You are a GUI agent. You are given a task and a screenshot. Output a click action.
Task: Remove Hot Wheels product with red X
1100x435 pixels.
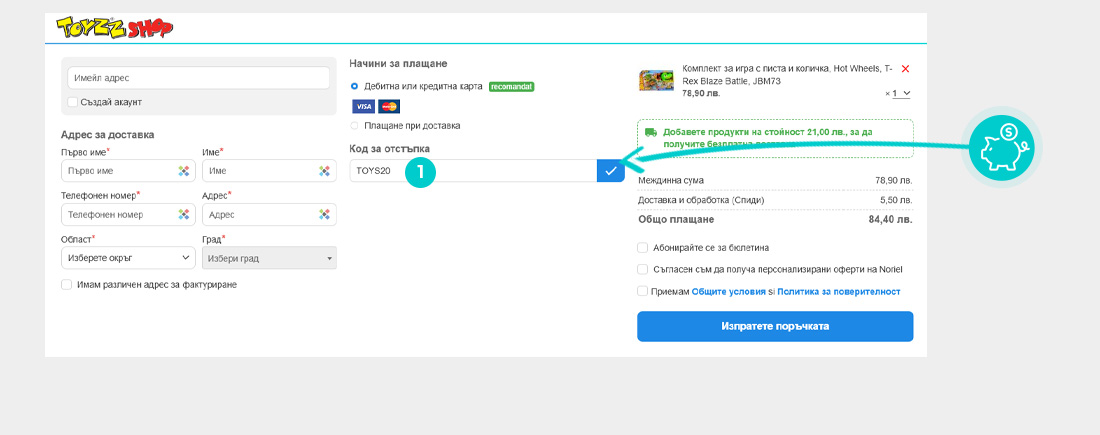[x=905, y=69]
